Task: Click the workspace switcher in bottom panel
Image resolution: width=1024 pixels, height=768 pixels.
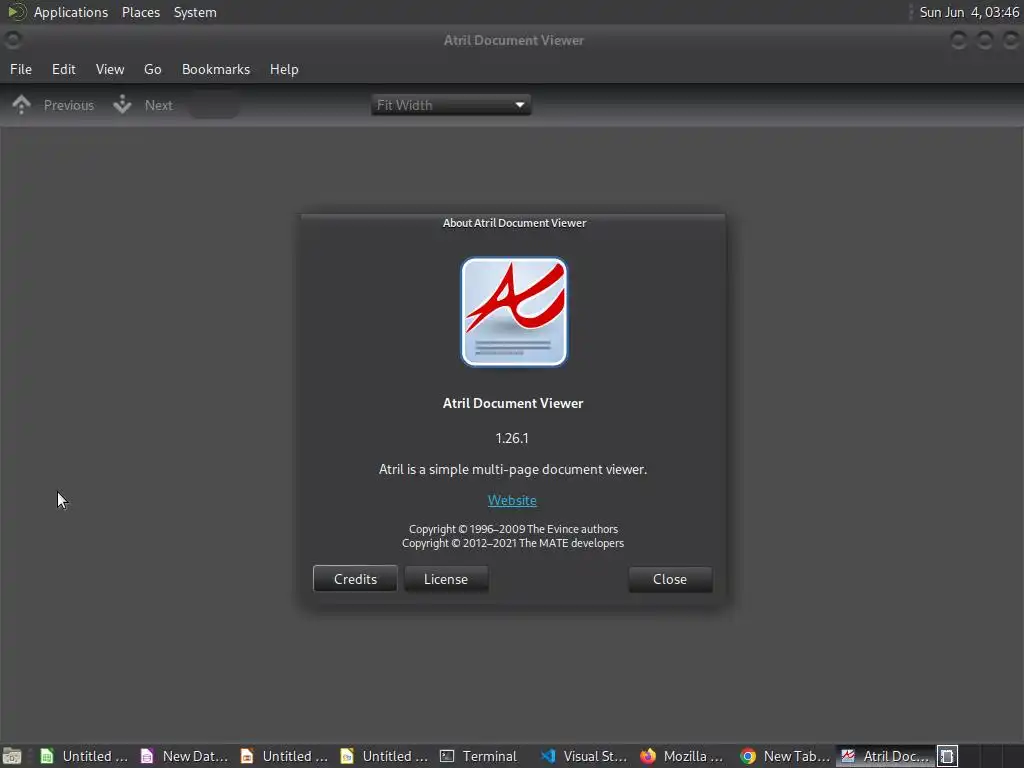Action: coord(979,756)
